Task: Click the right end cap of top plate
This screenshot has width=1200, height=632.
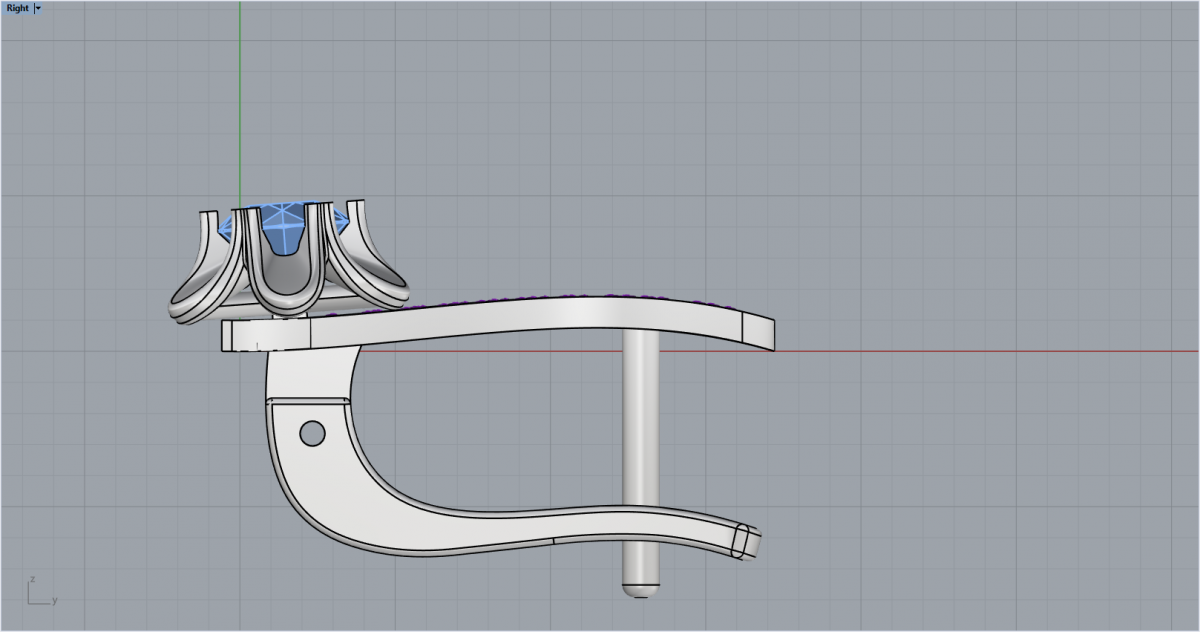Action: click(758, 333)
